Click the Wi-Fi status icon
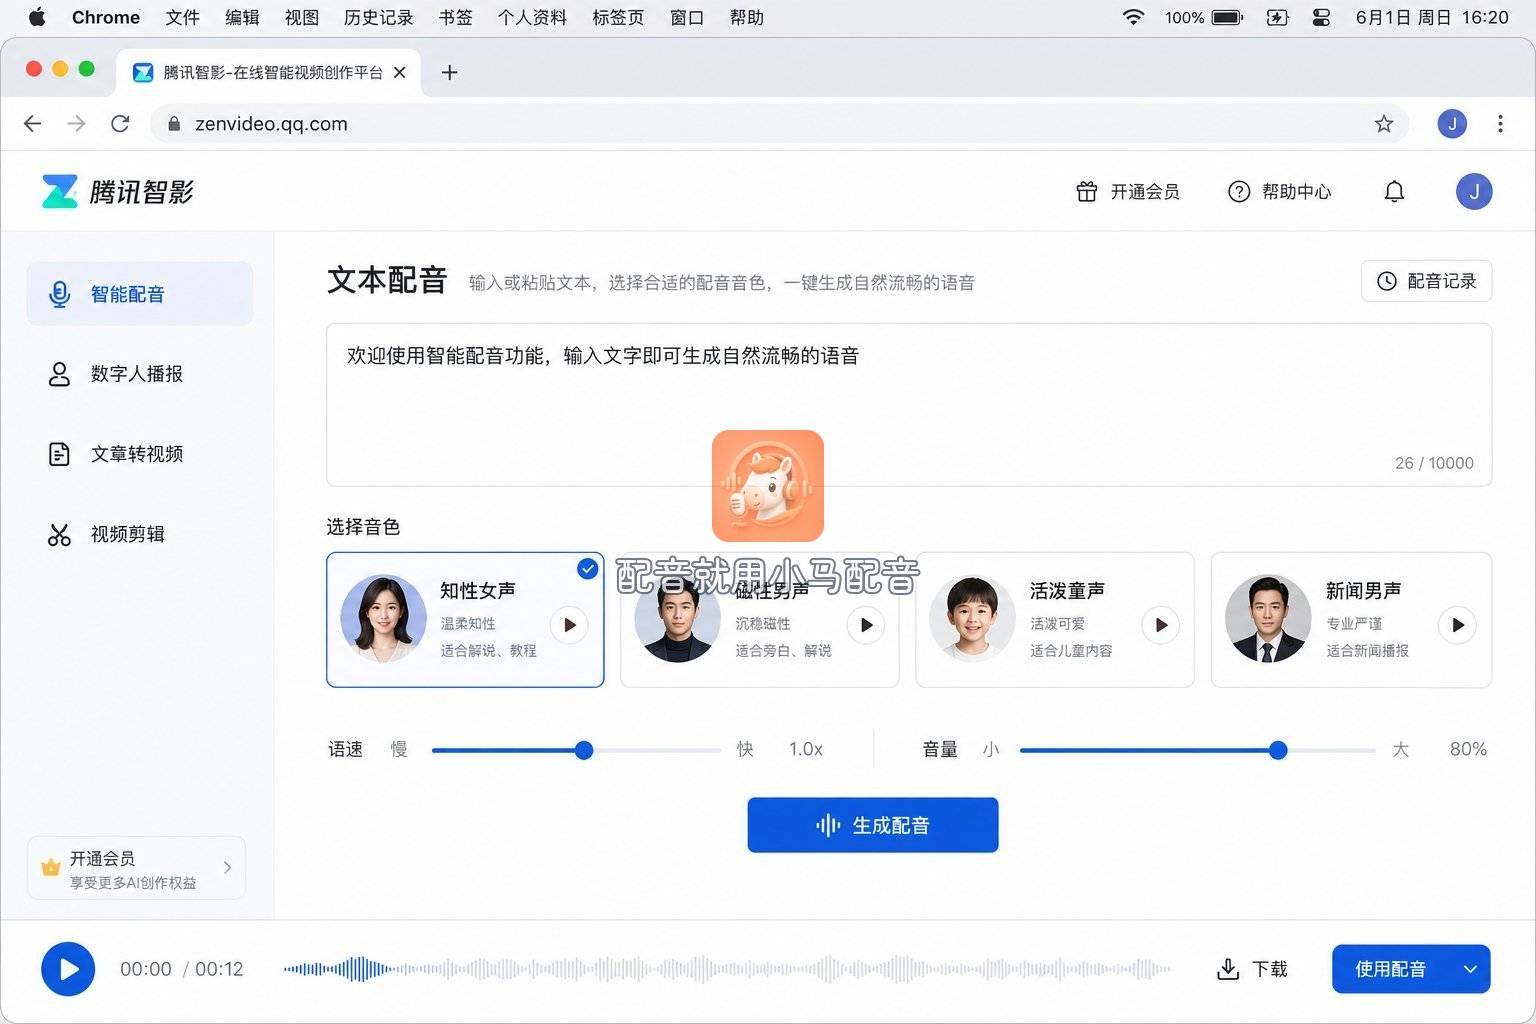The width and height of the screenshot is (1536, 1024). point(1133,17)
